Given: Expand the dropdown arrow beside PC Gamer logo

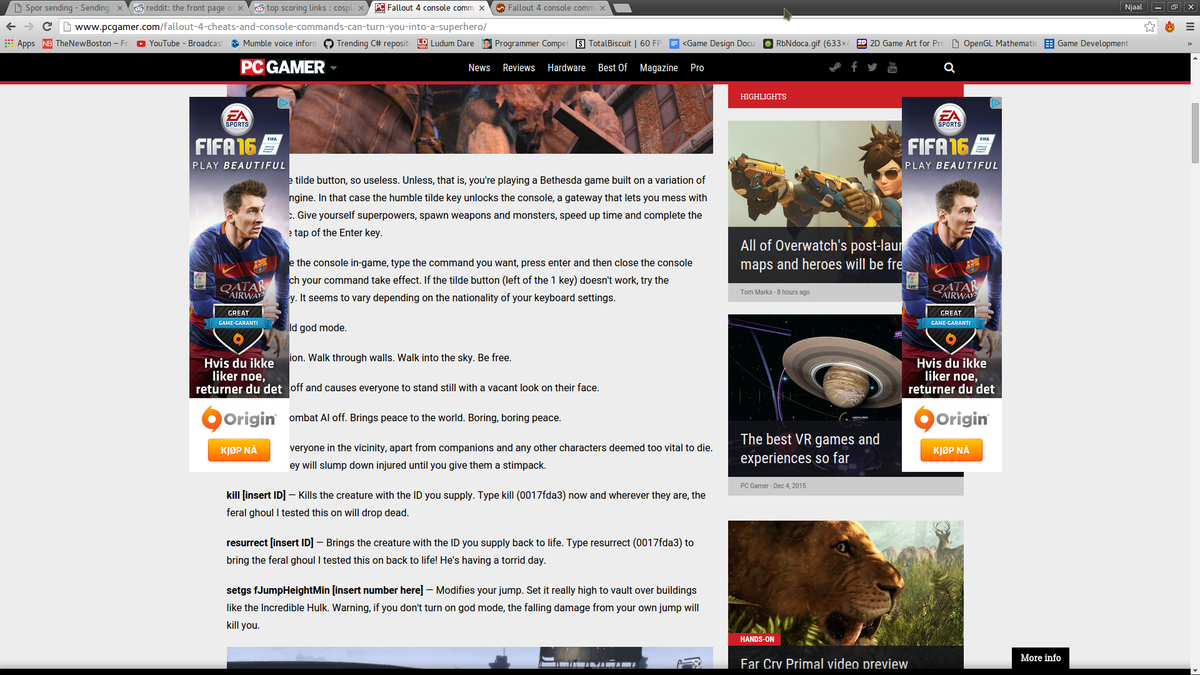Looking at the screenshot, I should click(333, 68).
